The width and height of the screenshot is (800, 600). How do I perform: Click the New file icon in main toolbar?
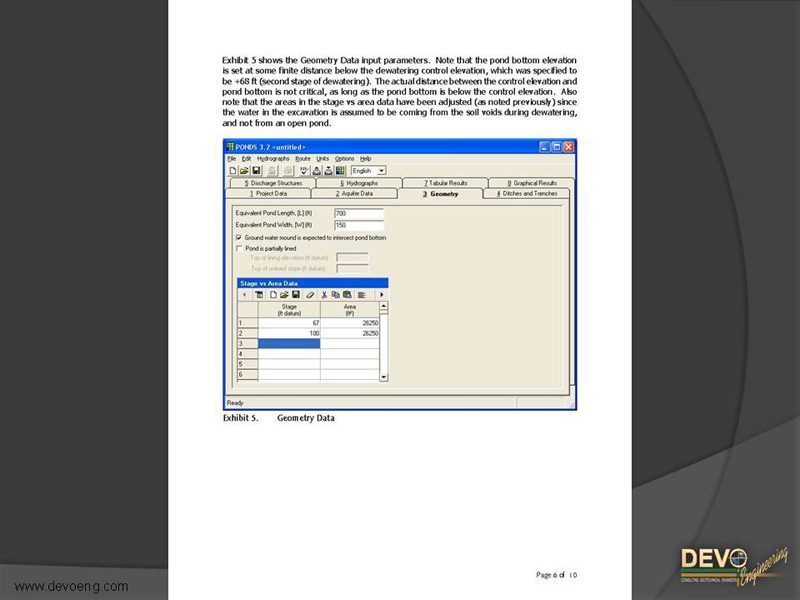click(232, 171)
